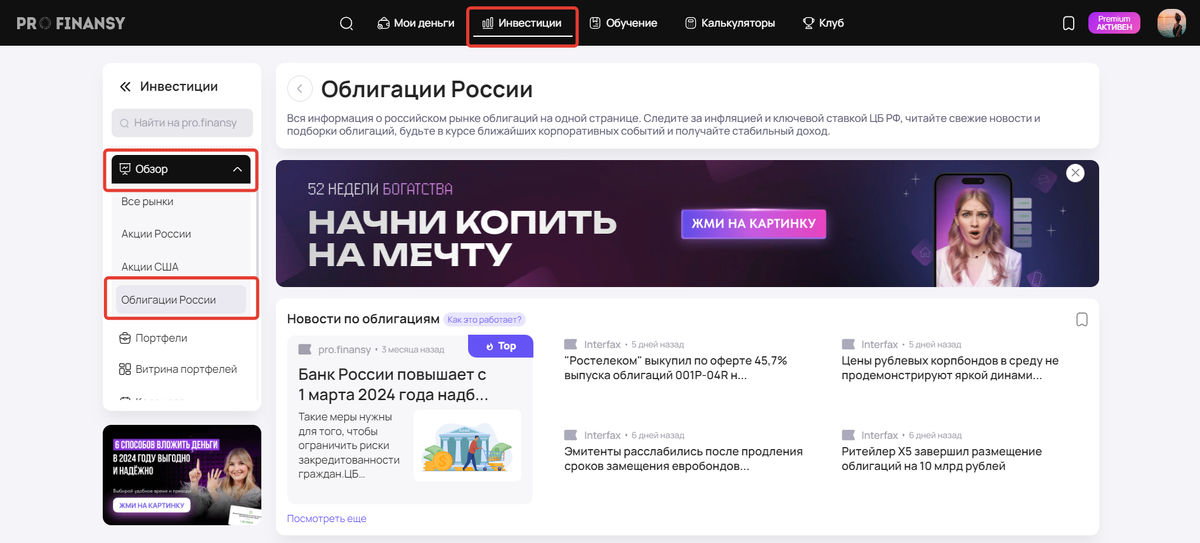Open the Калькуляторы menu
Image resolution: width=1200 pixels, height=543 pixels.
(730, 23)
